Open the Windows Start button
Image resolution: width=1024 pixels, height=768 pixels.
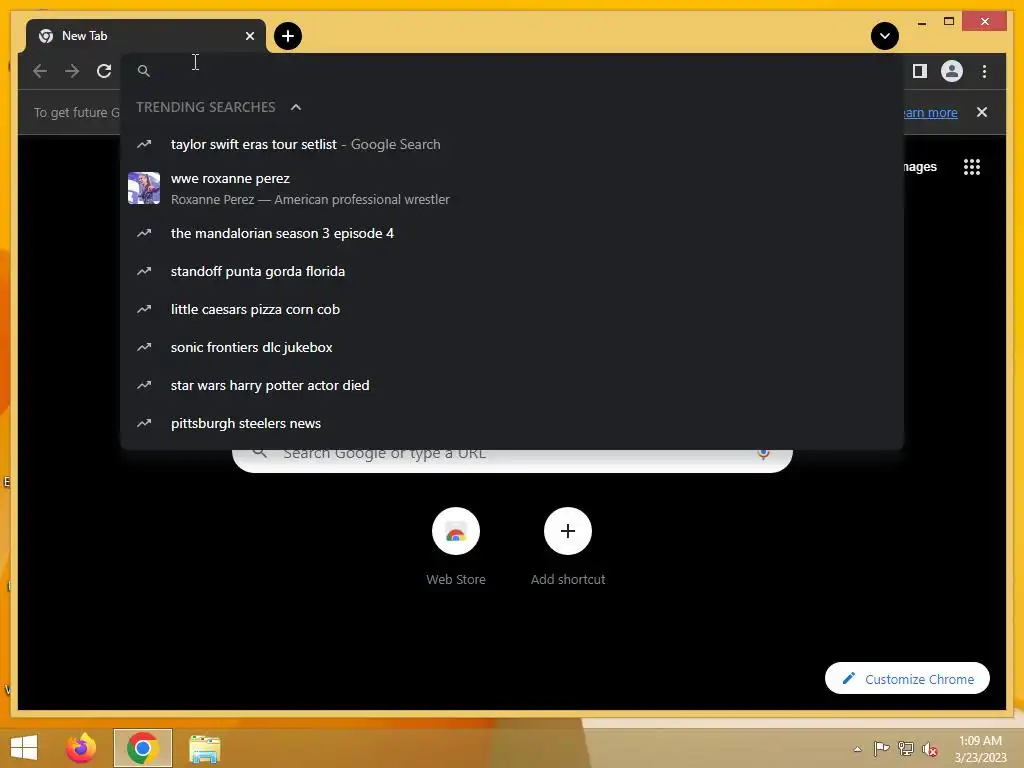24,748
